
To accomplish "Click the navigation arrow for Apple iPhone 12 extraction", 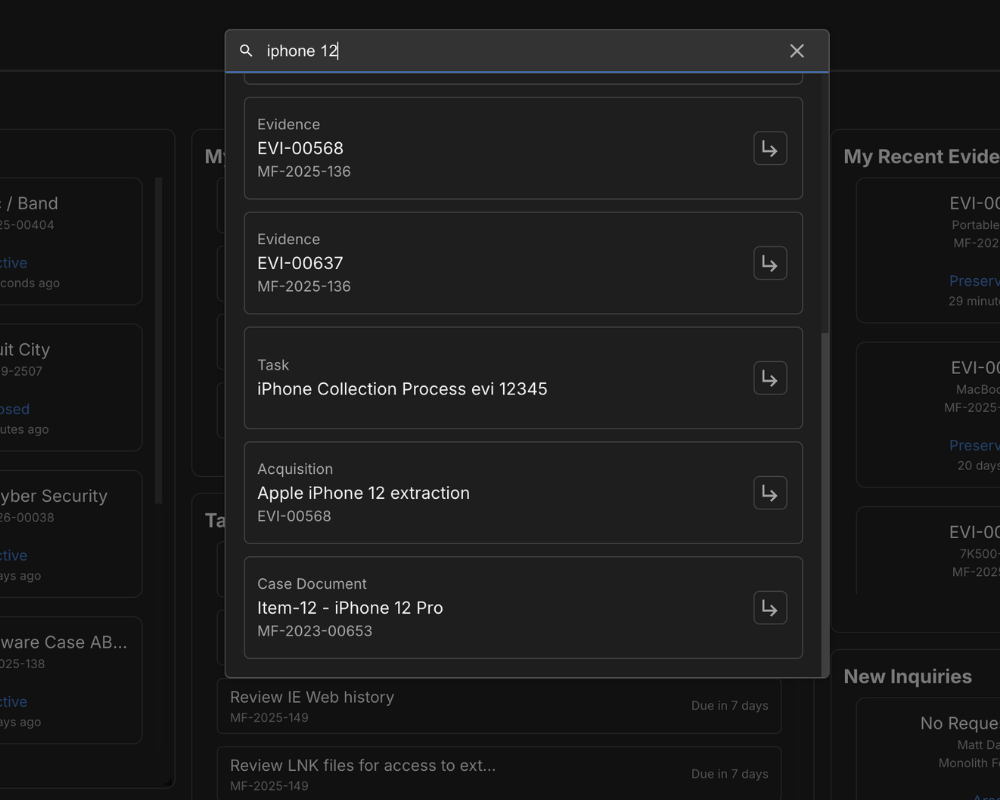I will coord(770,492).
